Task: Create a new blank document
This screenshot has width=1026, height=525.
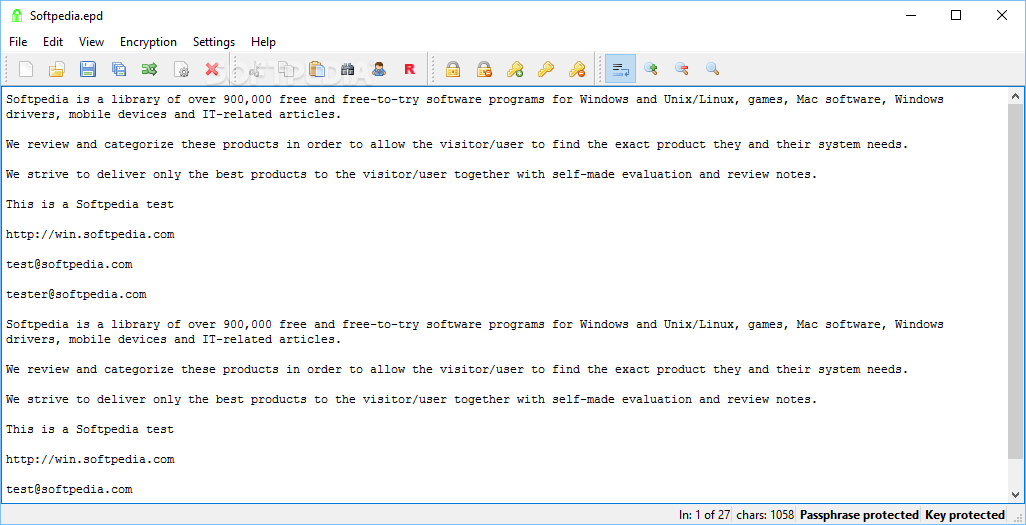Action: (26, 69)
